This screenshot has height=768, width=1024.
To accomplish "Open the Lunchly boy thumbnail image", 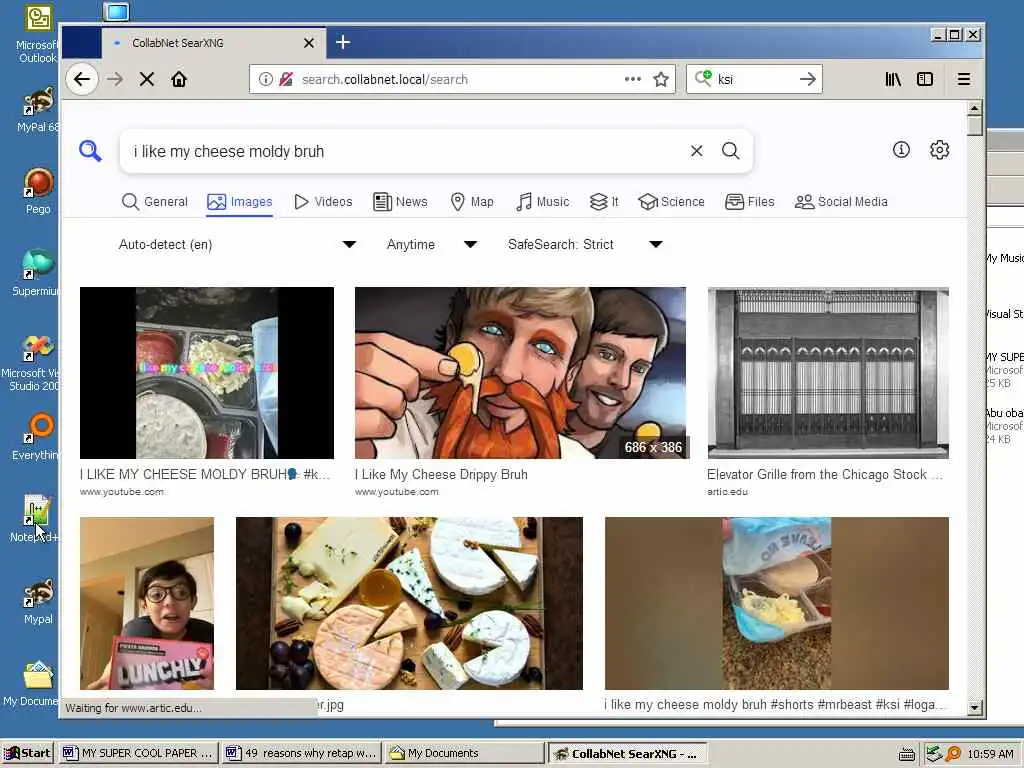I will [147, 603].
